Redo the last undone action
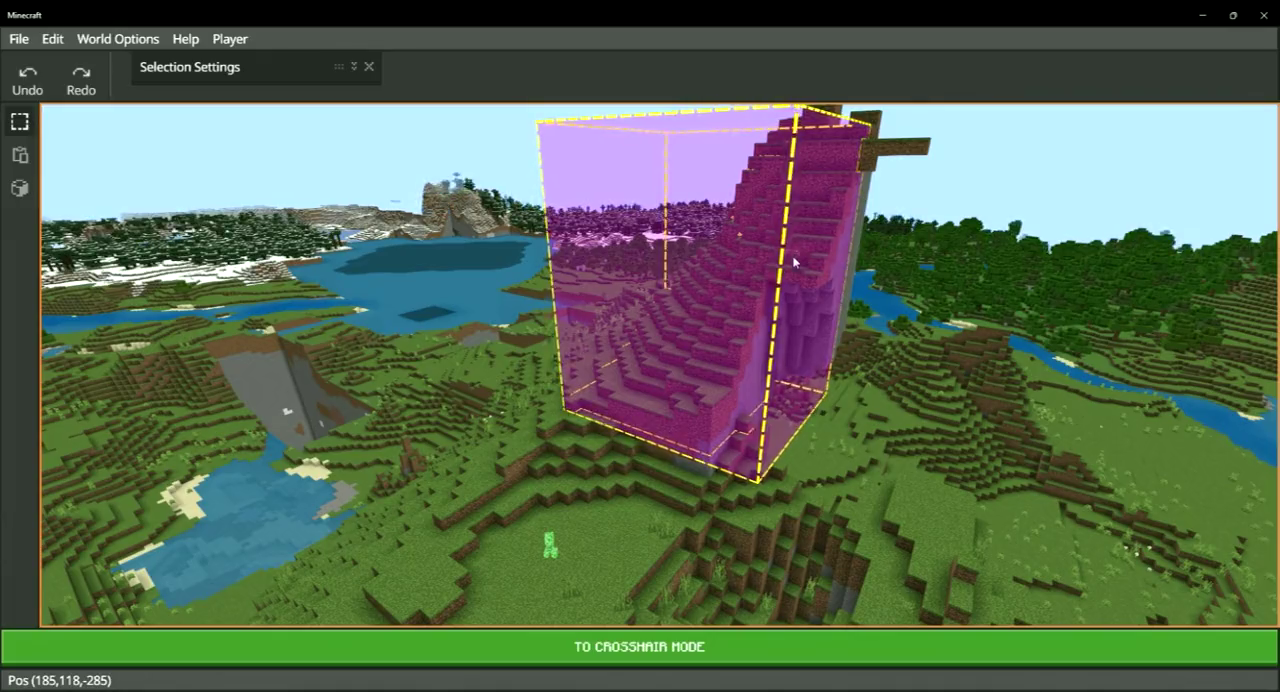Image resolution: width=1280 pixels, height=692 pixels. tap(81, 80)
